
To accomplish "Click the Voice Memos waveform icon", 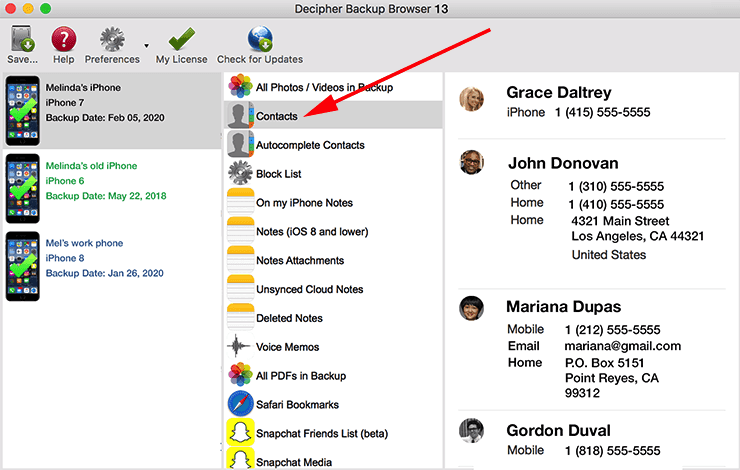I will pos(239,346).
